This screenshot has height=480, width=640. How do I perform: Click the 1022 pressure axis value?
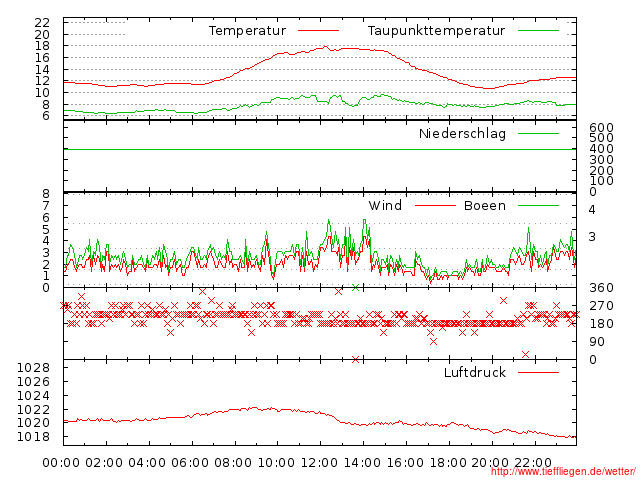click(x=33, y=409)
